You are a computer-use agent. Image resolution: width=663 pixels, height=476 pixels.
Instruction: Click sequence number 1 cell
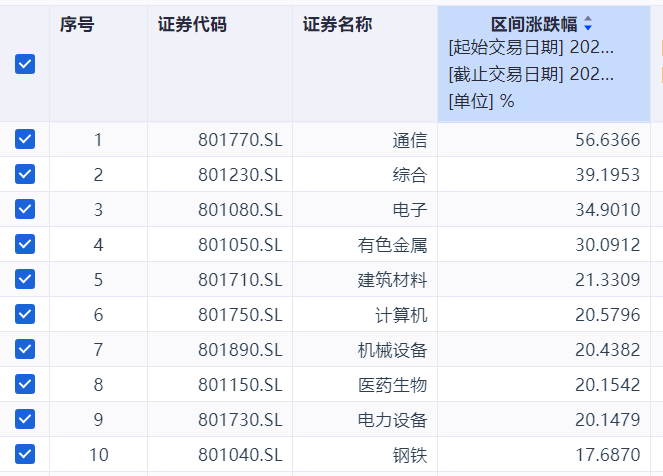pyautogui.click(x=98, y=140)
